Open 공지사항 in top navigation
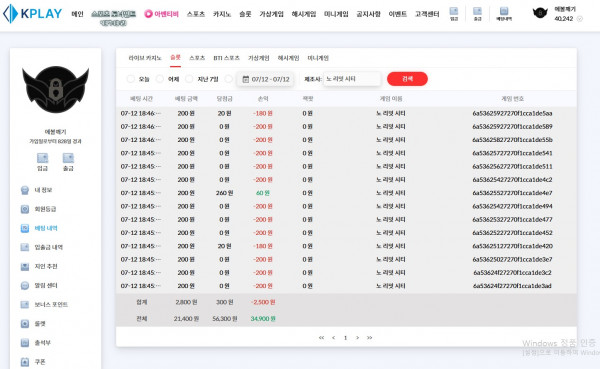This screenshot has height=369, width=600. 368,14
